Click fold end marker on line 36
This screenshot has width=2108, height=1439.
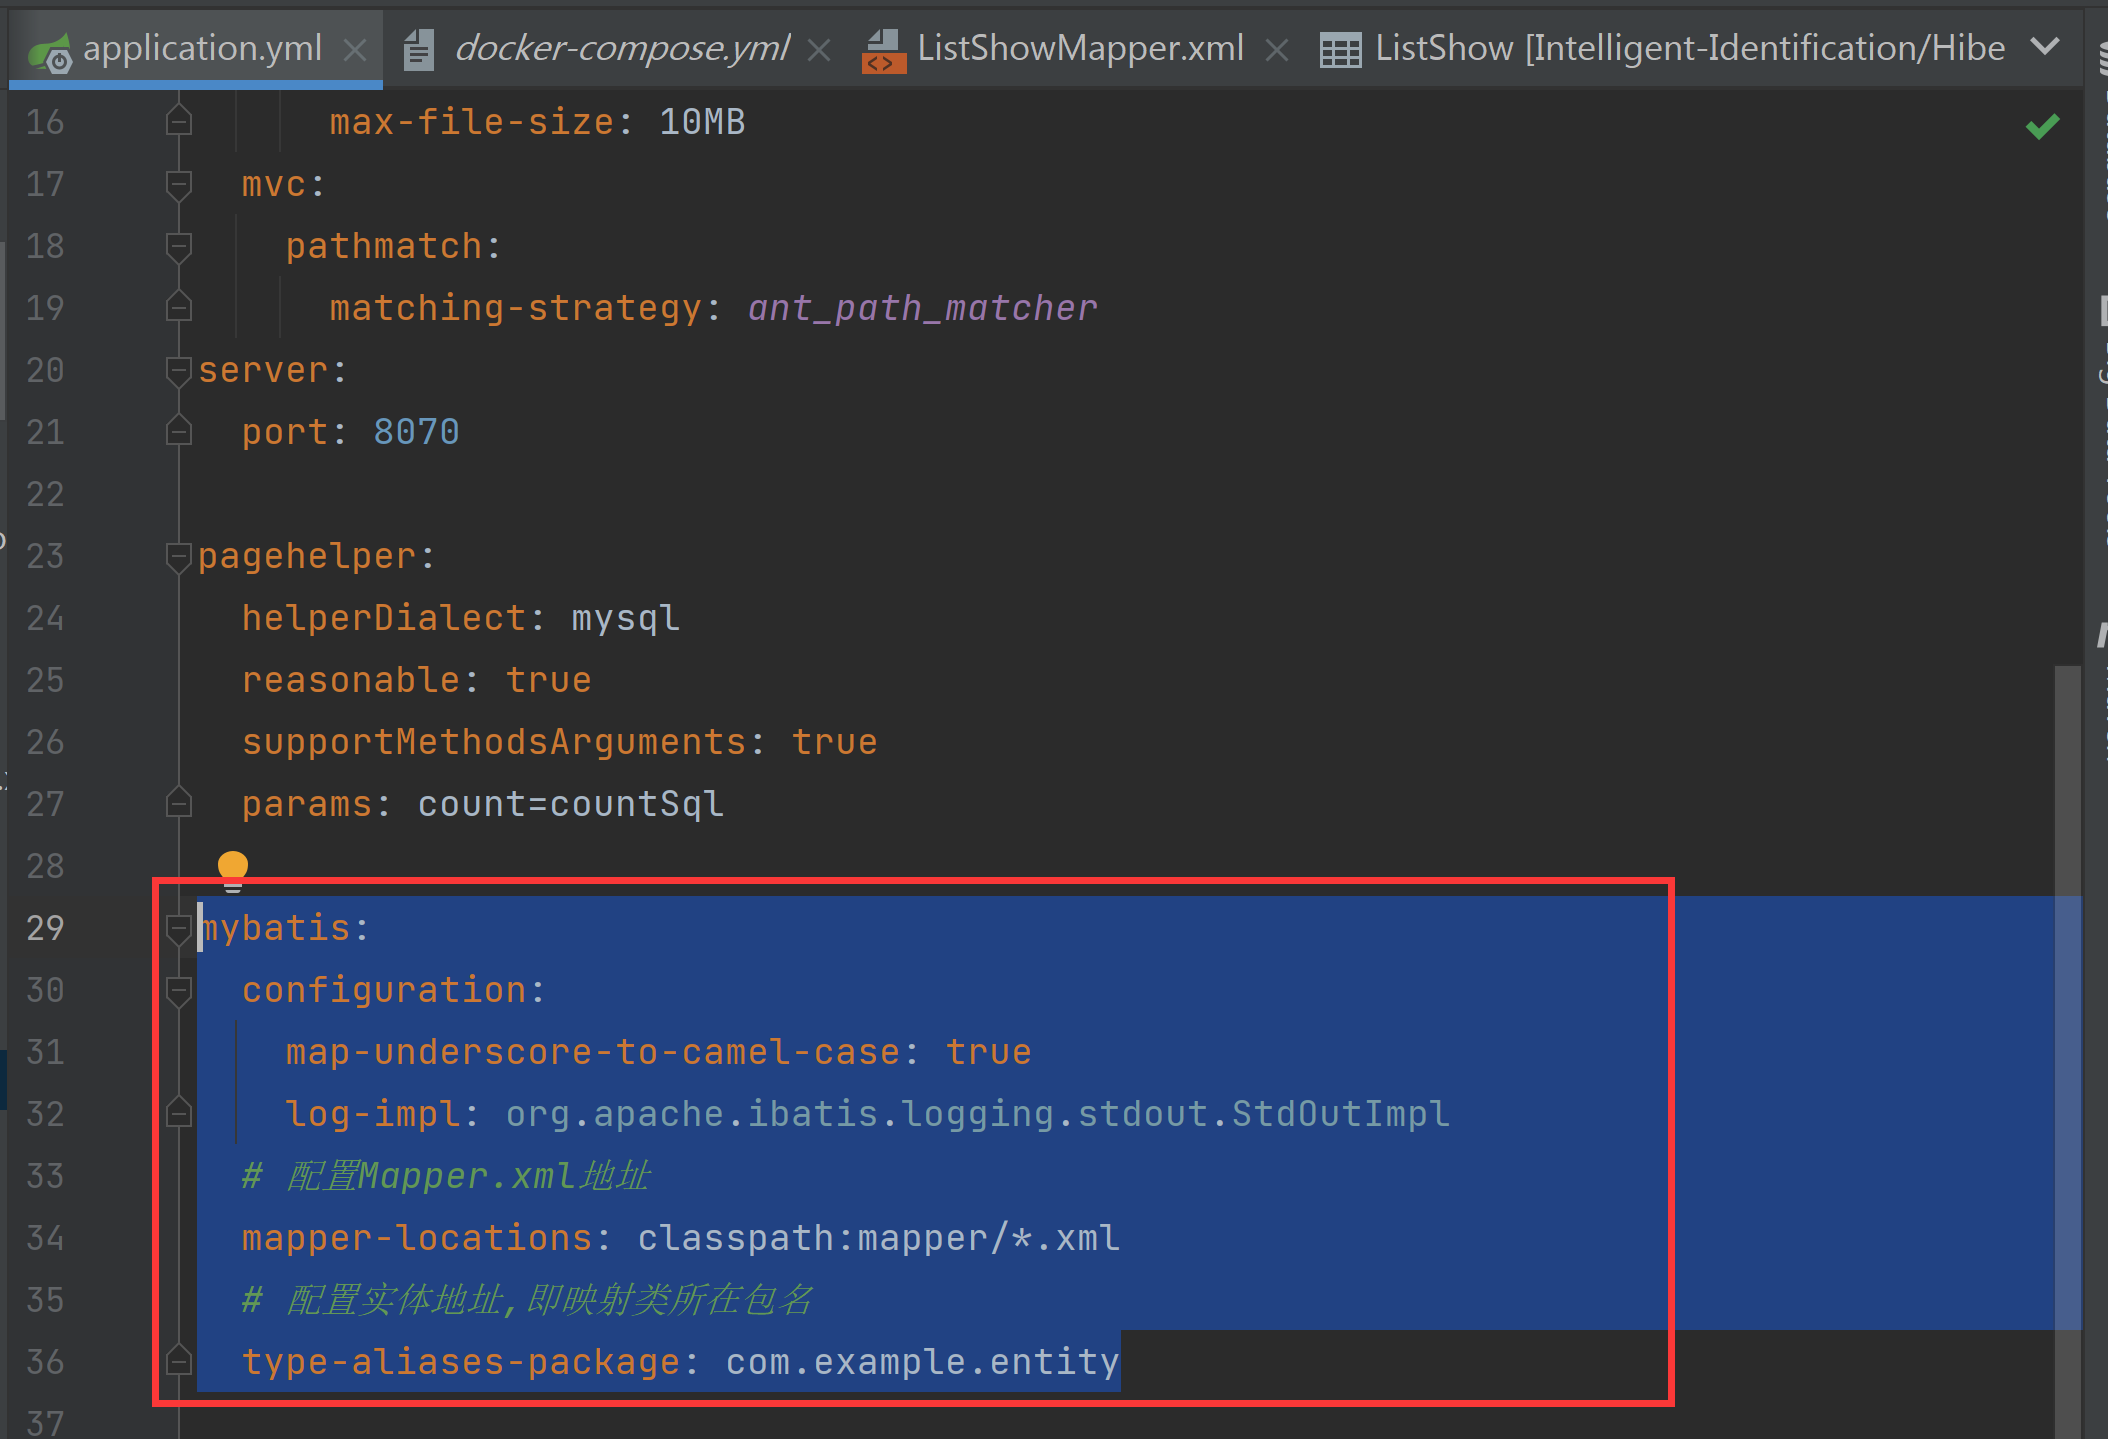point(179,1360)
